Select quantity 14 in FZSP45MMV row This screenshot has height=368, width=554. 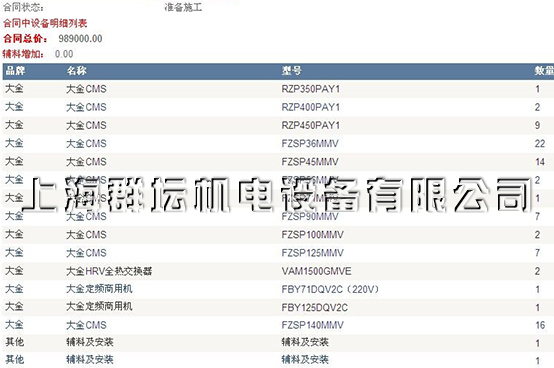point(540,162)
